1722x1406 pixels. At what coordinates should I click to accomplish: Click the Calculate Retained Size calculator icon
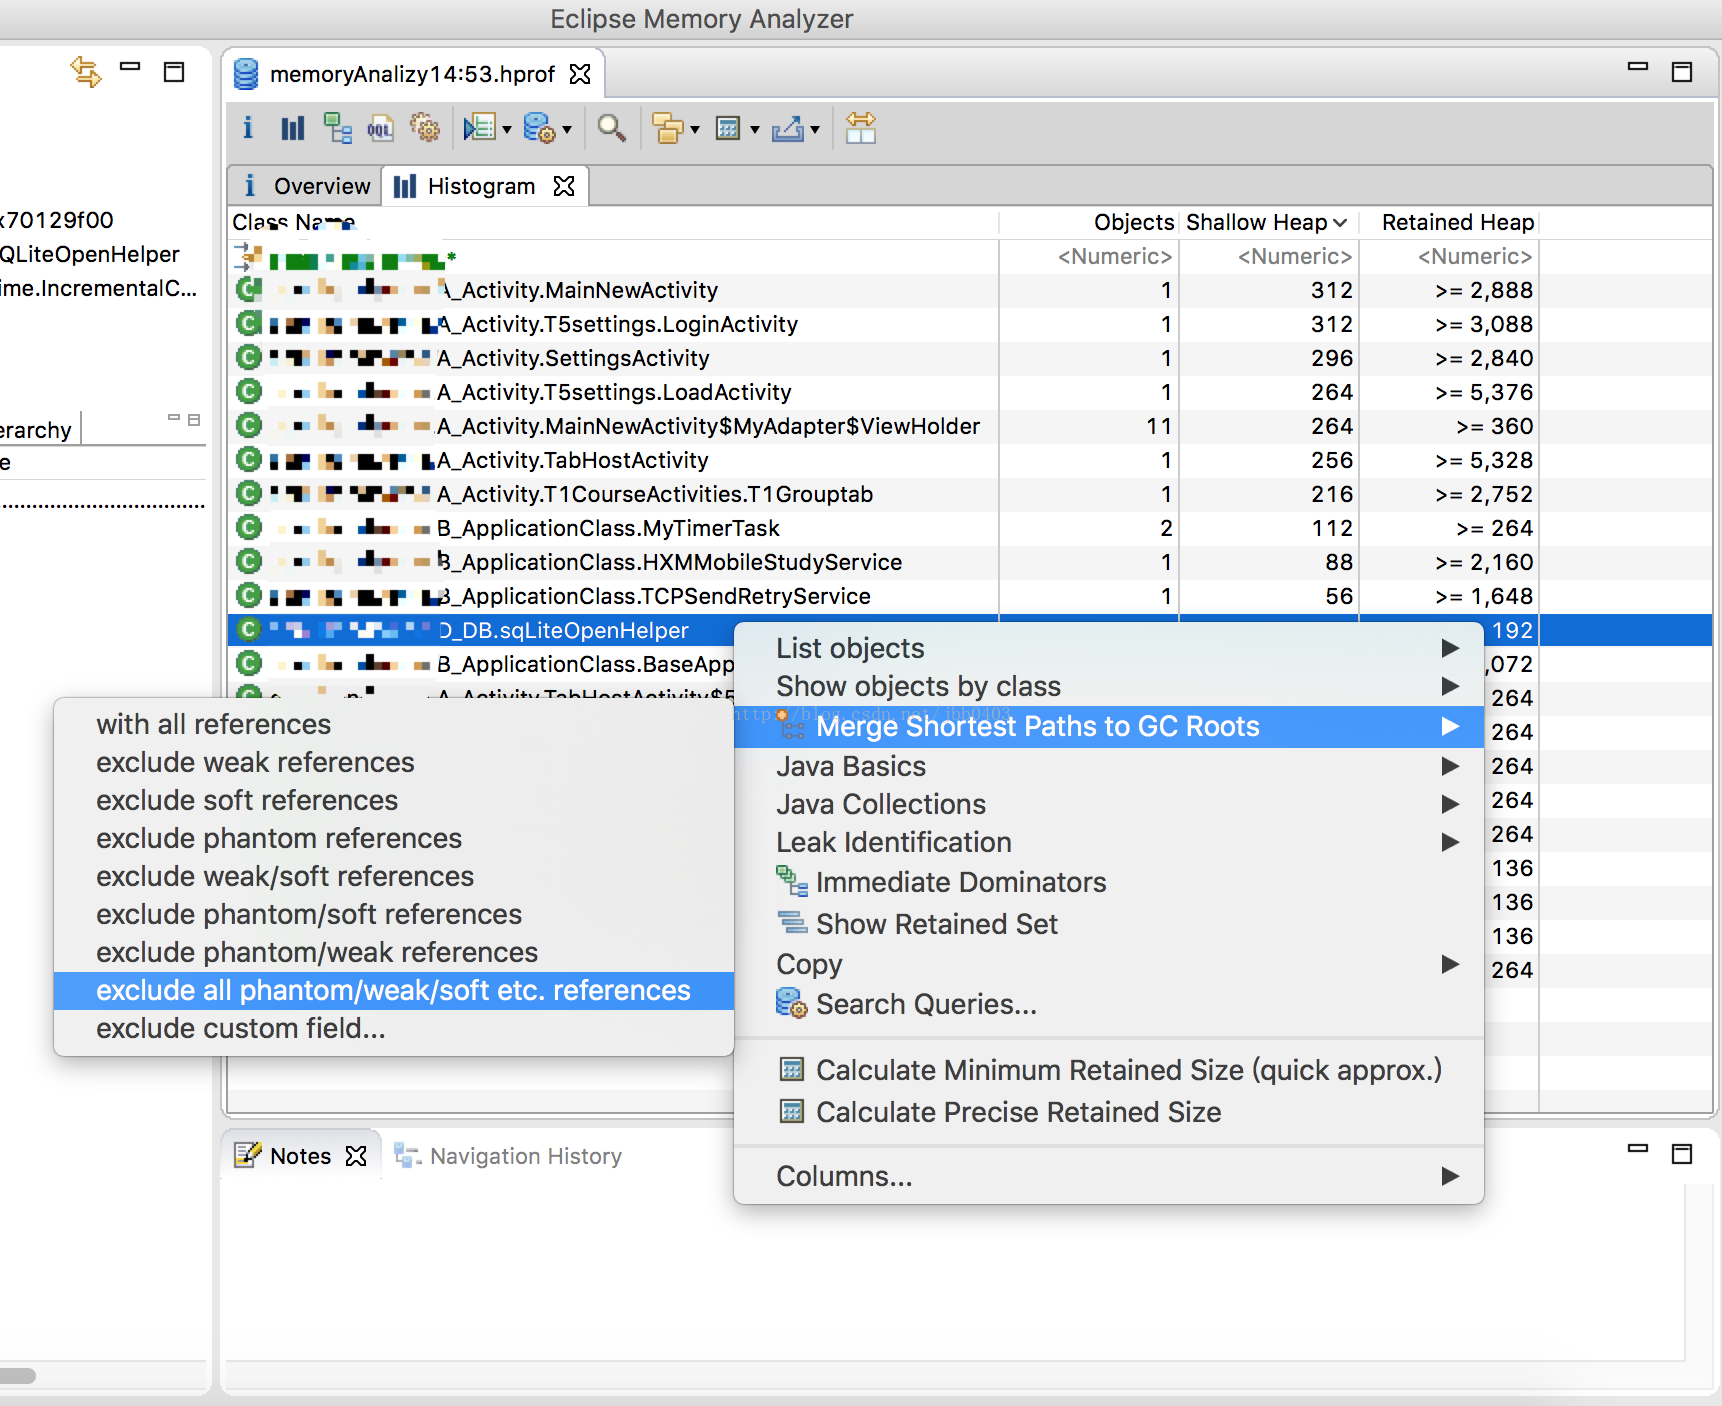(728, 128)
